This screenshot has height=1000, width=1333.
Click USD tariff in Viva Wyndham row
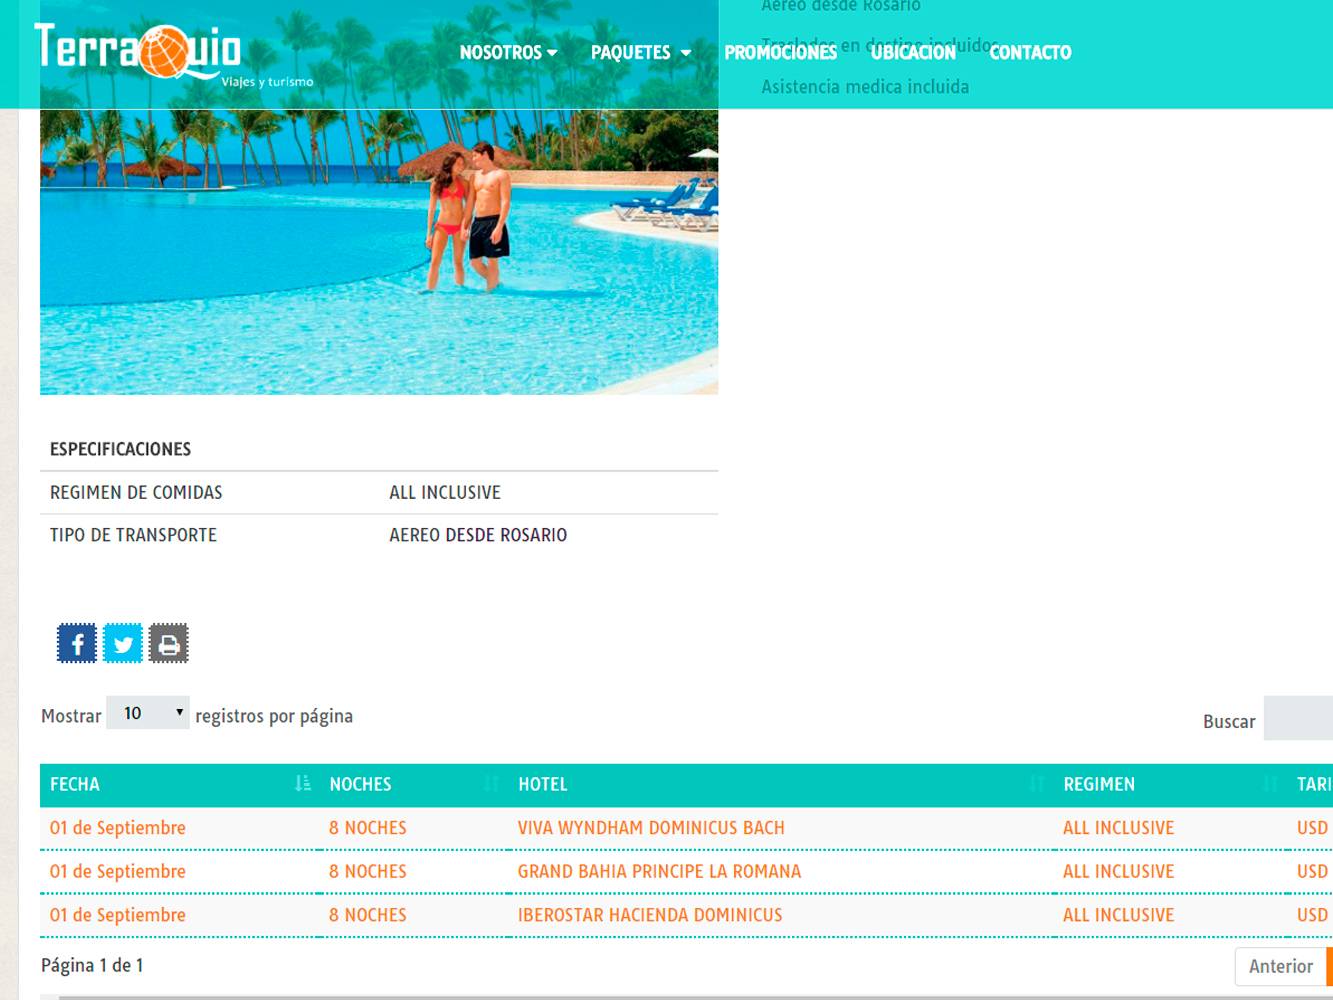1313,828
